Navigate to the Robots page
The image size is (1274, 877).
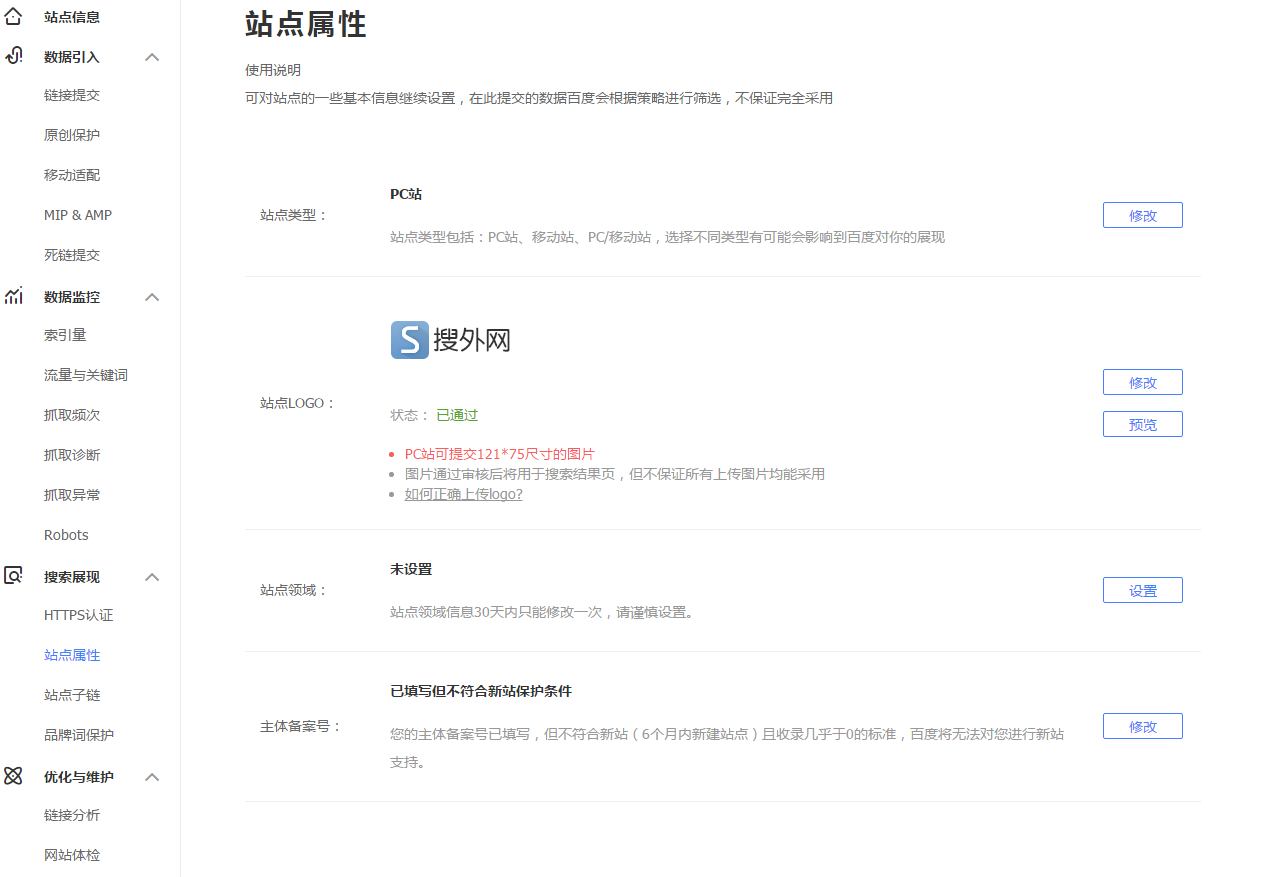click(66, 534)
